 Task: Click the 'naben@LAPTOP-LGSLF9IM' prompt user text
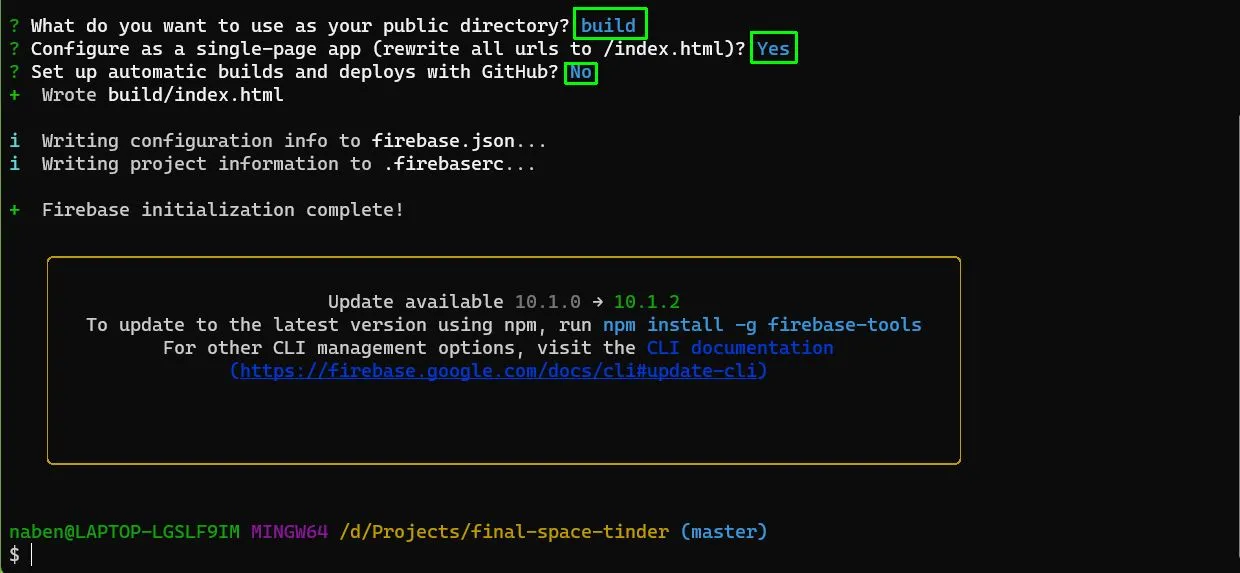[124, 532]
